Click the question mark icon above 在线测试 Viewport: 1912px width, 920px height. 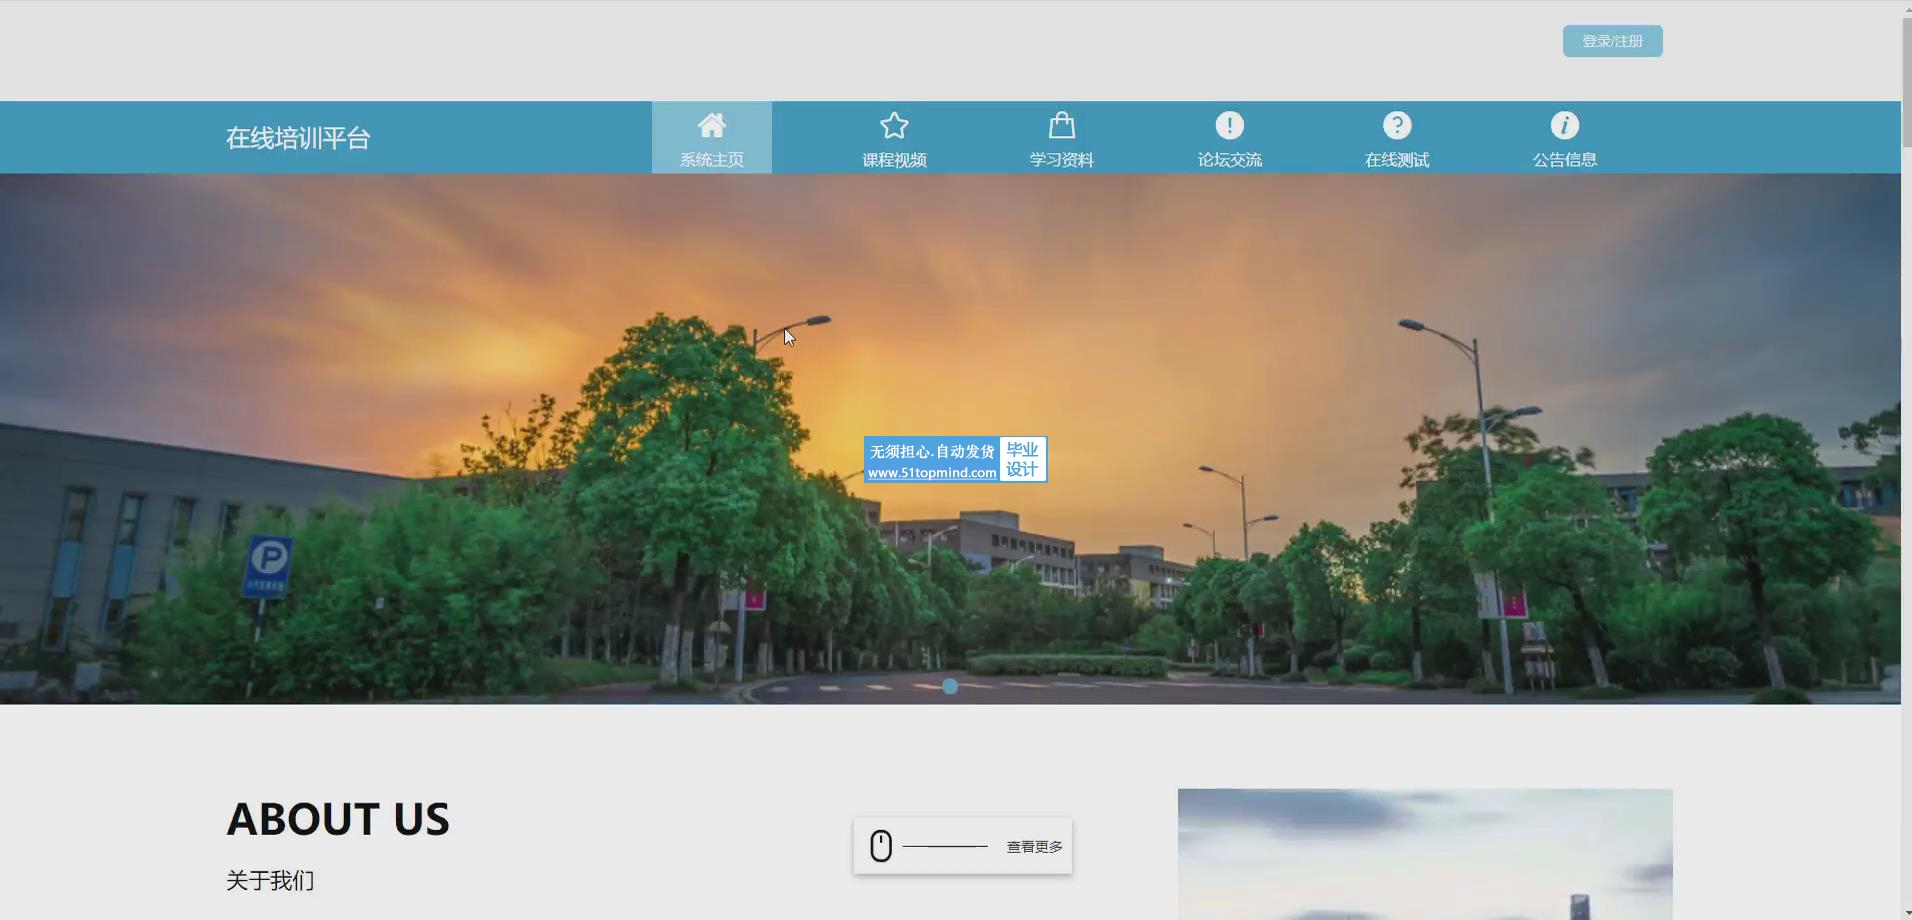(x=1397, y=125)
